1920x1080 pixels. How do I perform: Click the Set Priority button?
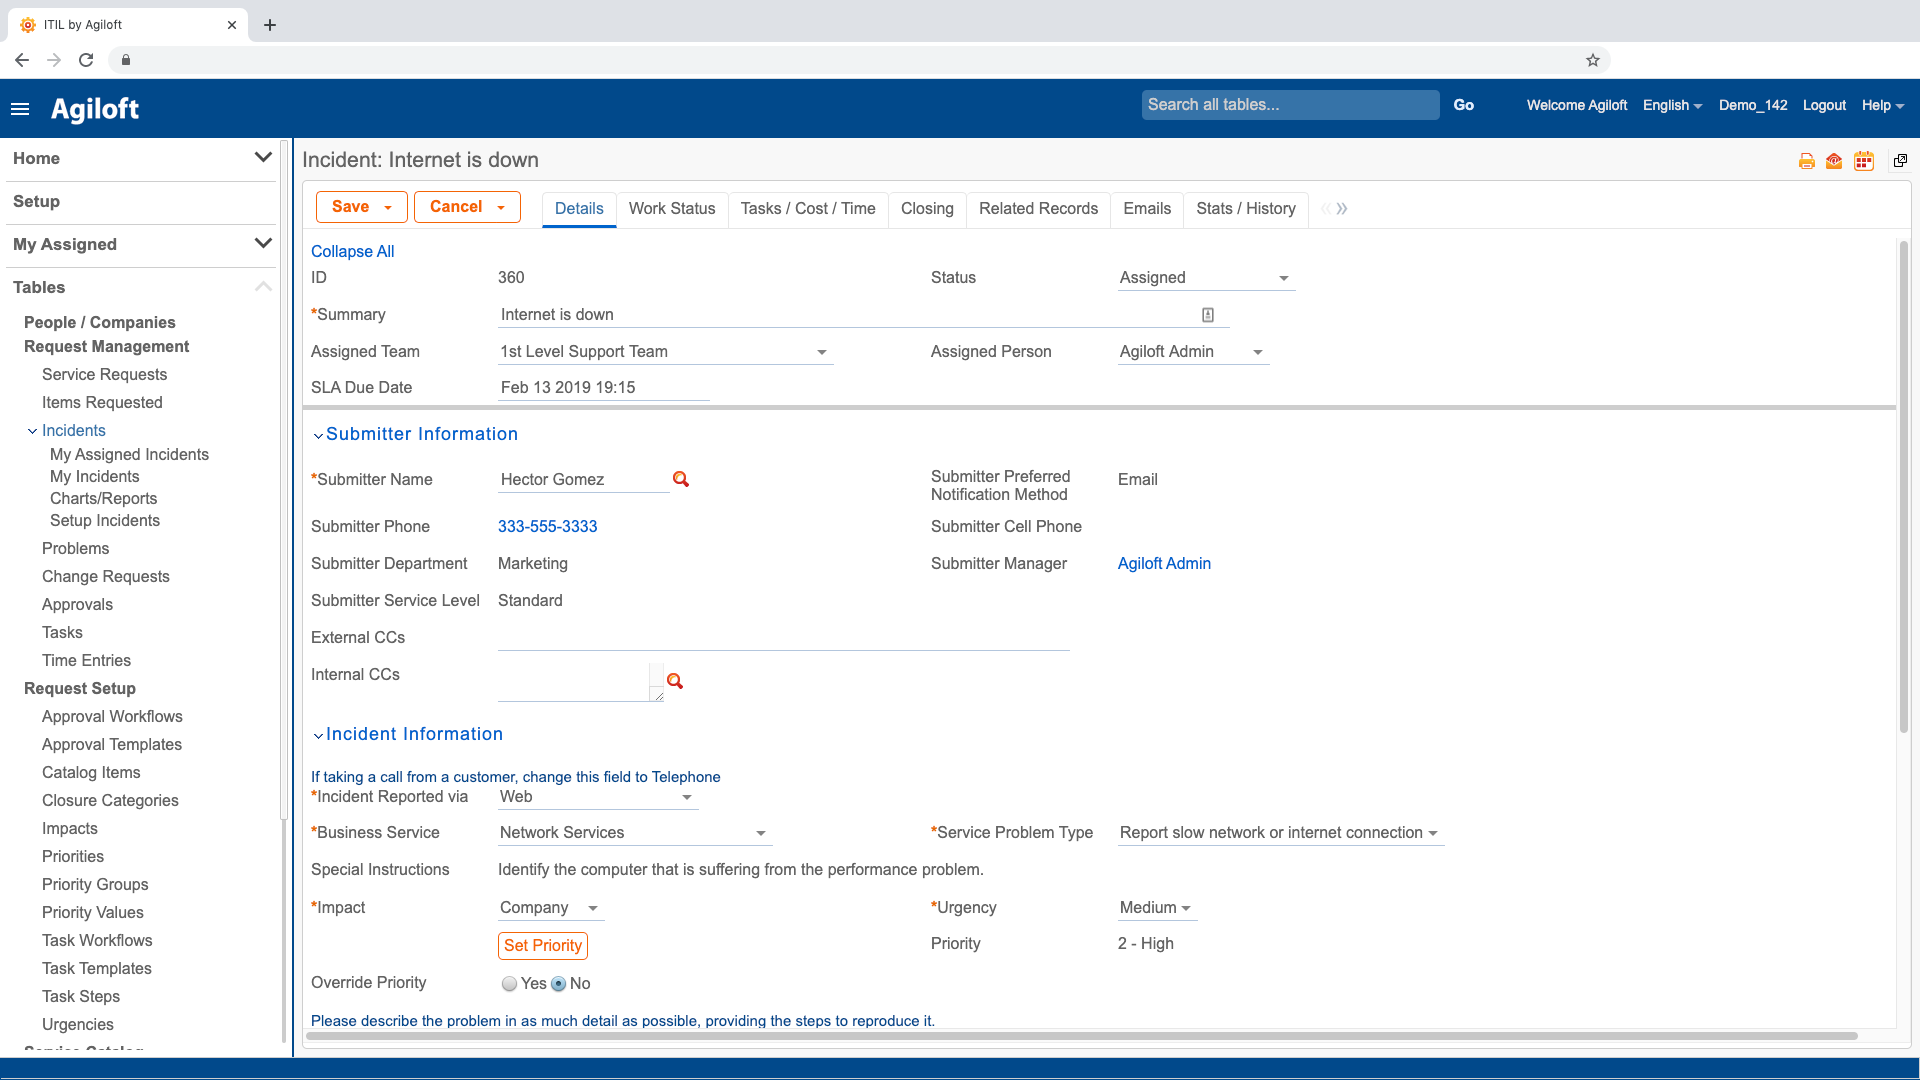(x=543, y=945)
